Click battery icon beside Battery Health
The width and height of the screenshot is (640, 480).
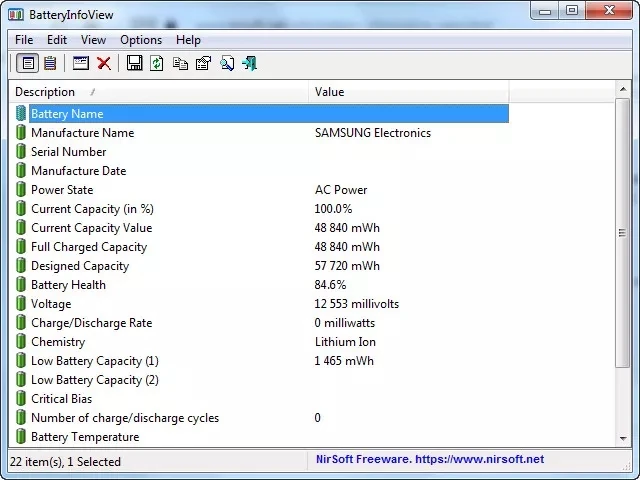[x=21, y=284]
